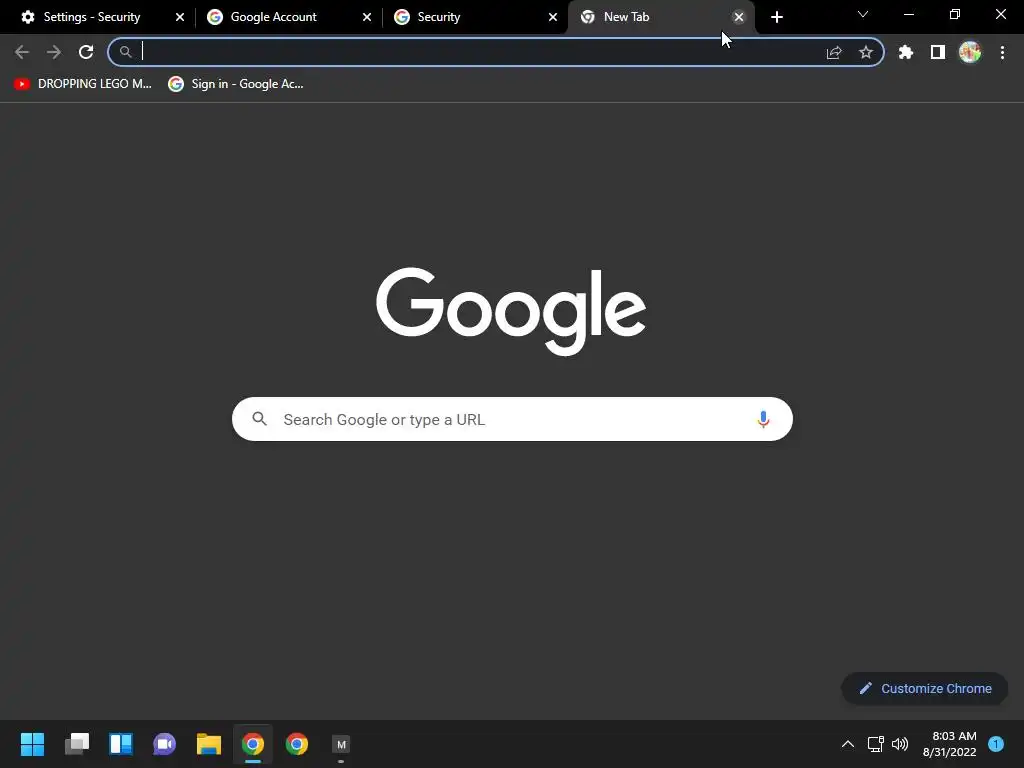
Task: Open the Teams Chat taskbar icon
Action: 165,744
